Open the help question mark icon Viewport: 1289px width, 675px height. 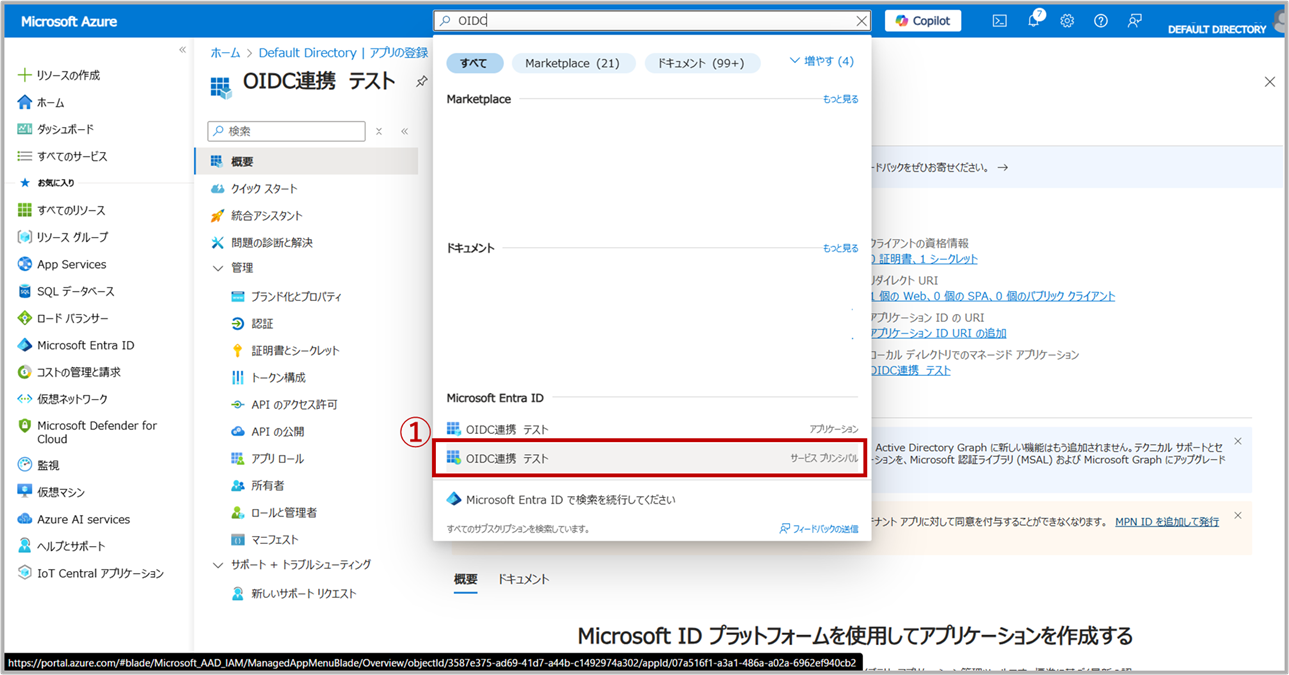pos(1101,20)
